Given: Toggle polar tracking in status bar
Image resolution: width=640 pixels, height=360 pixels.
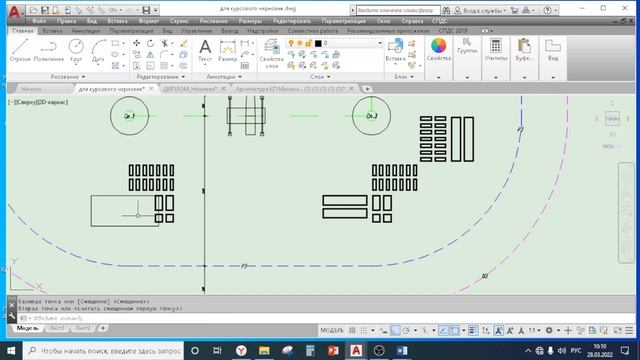Looking at the screenshot, I should click(406, 330).
